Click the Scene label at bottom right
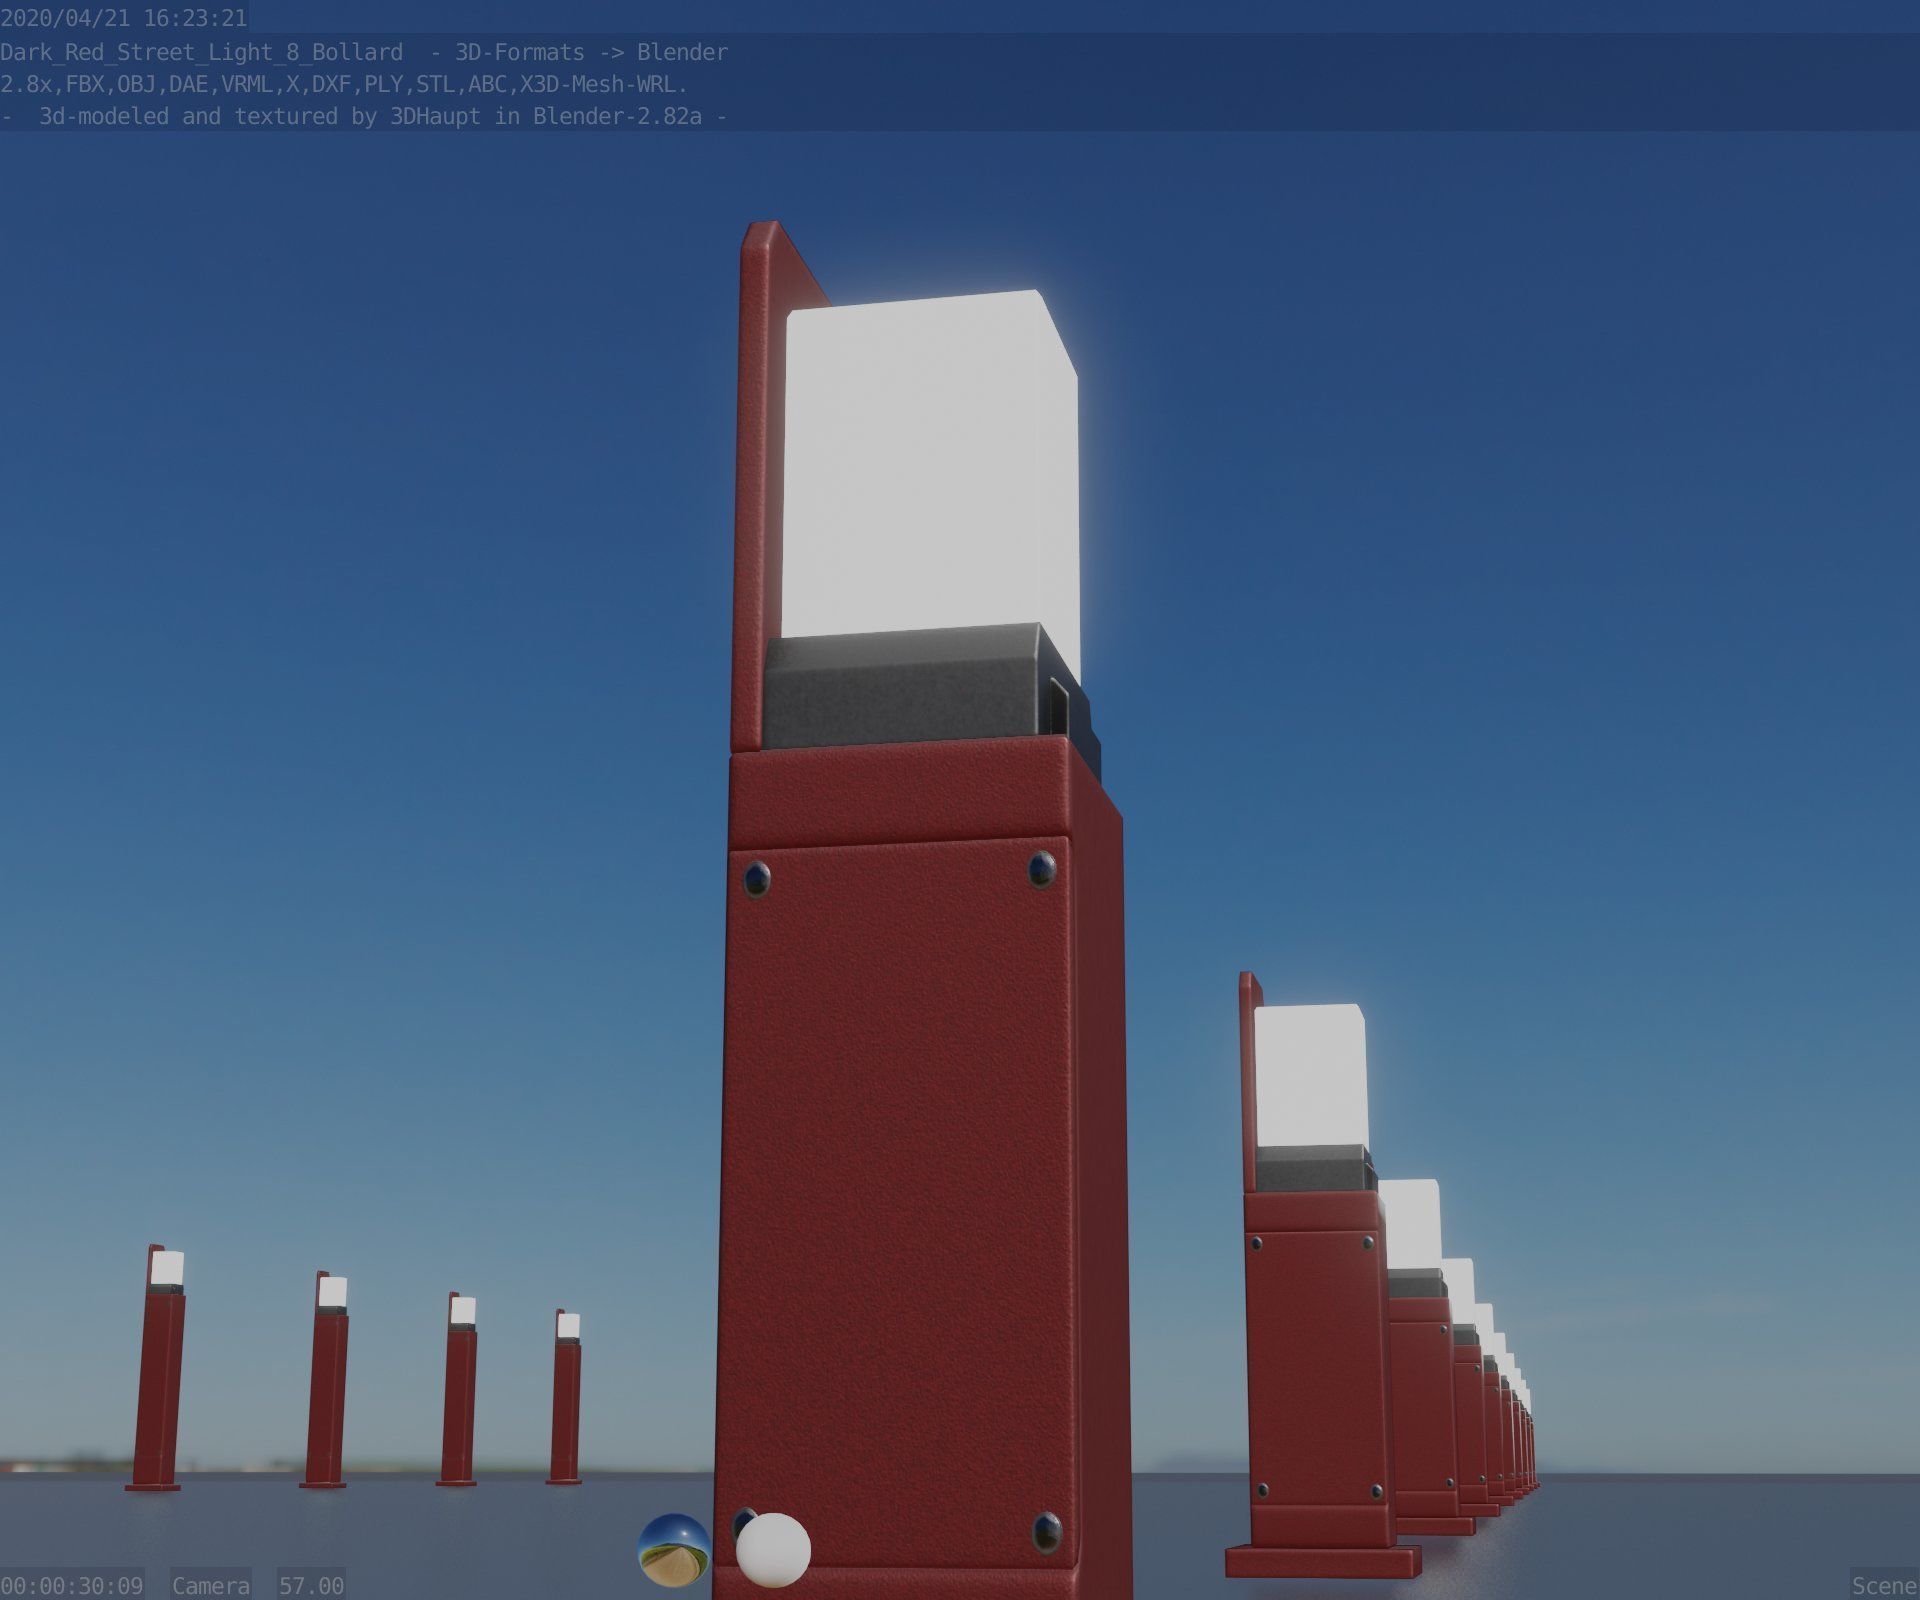This screenshot has width=1920, height=1600. point(1884,1586)
